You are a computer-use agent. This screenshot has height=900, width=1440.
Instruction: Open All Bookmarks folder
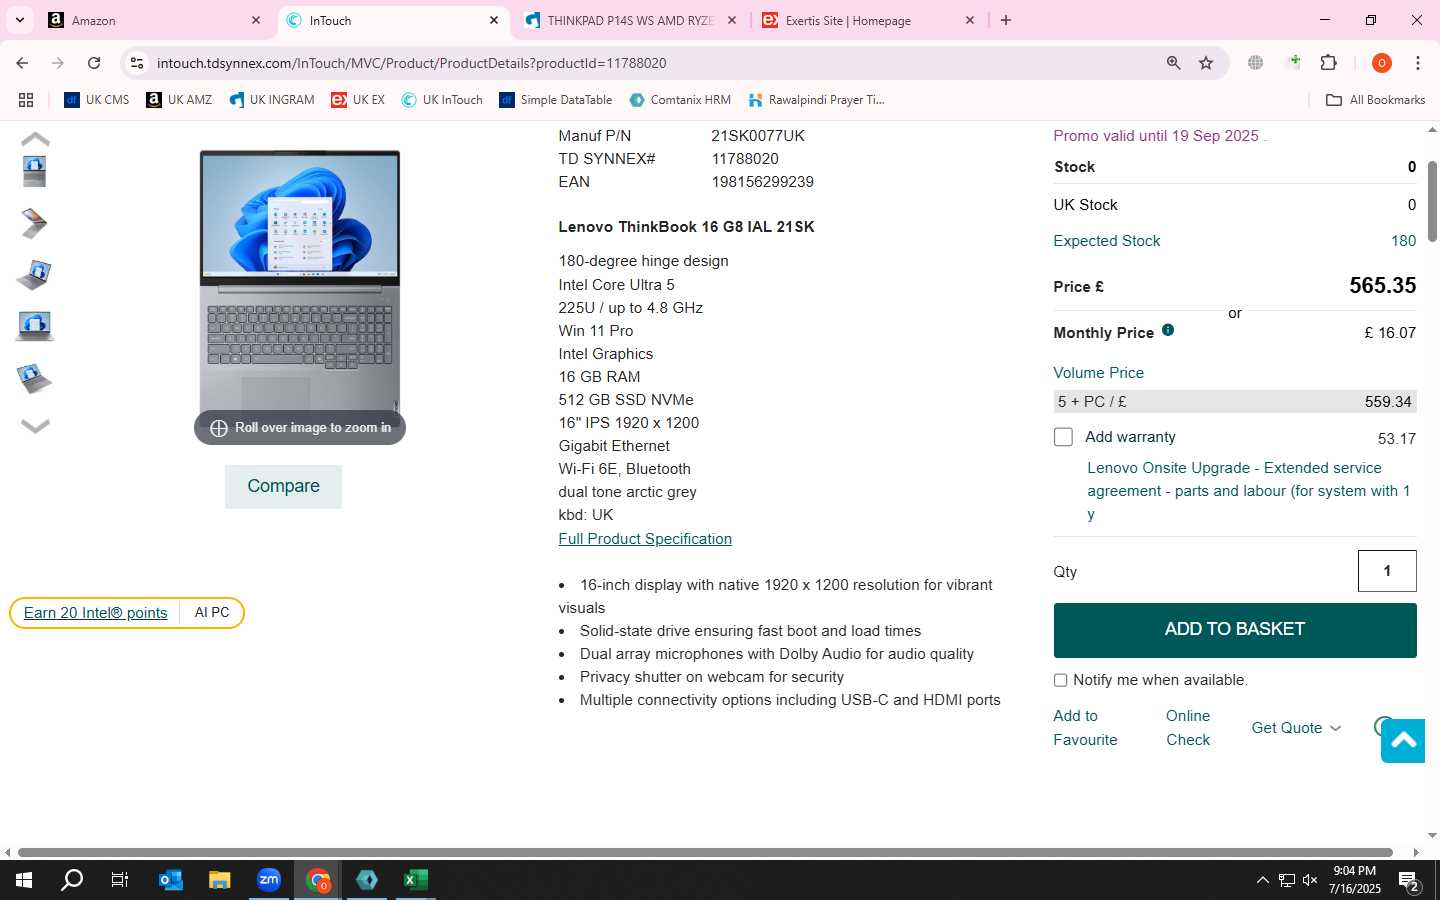coord(1375,100)
